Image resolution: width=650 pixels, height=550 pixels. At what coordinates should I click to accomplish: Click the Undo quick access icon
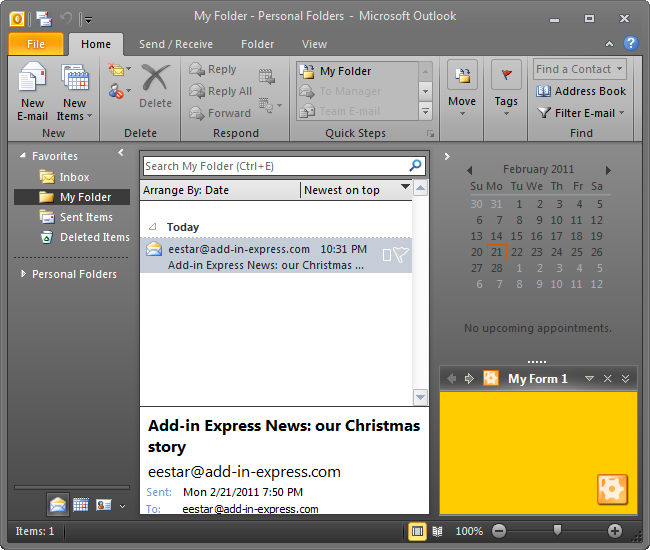coord(66,19)
